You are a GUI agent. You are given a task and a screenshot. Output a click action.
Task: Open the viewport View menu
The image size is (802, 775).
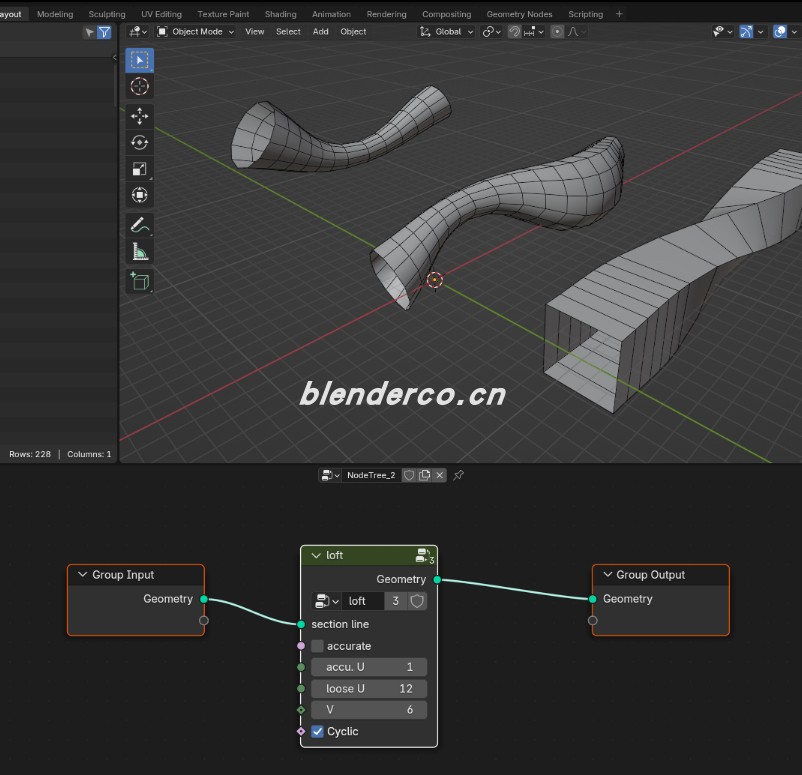[254, 32]
